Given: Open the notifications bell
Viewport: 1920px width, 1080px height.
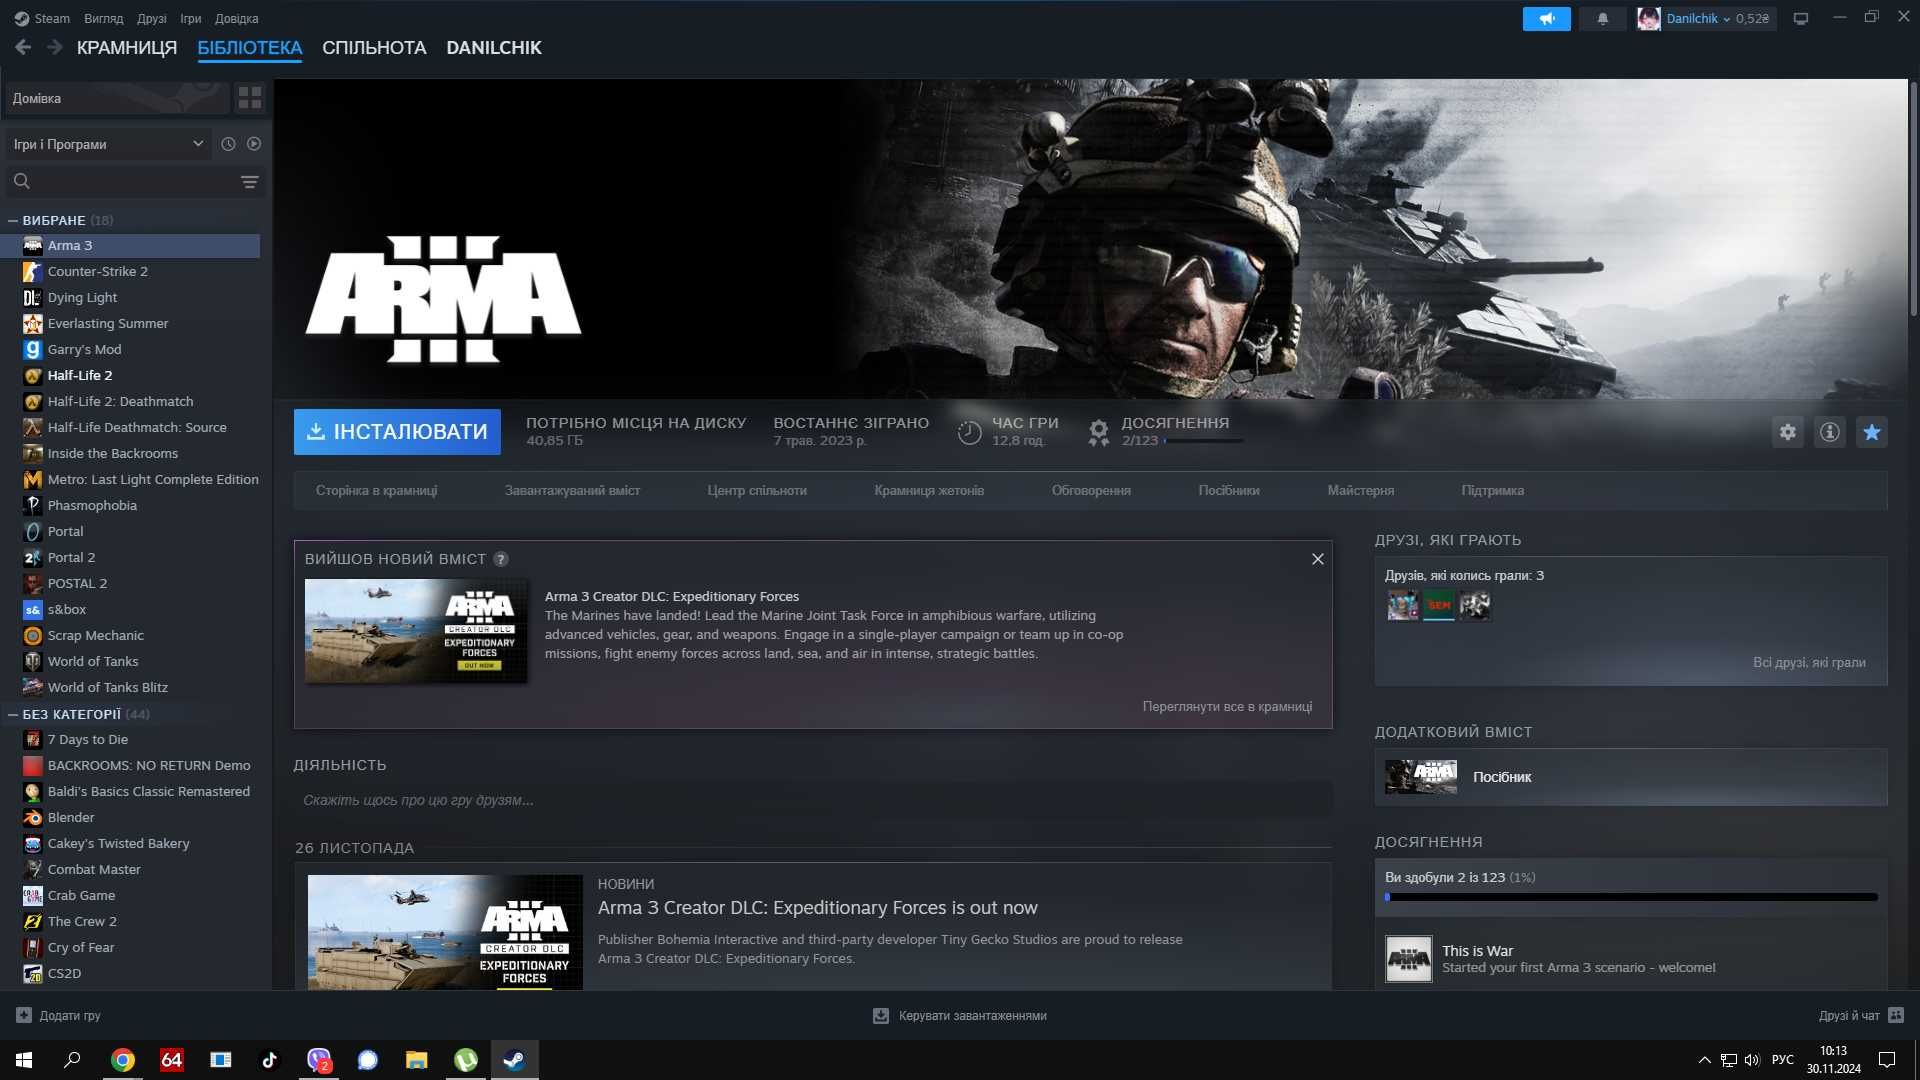Looking at the screenshot, I should [x=1602, y=18].
